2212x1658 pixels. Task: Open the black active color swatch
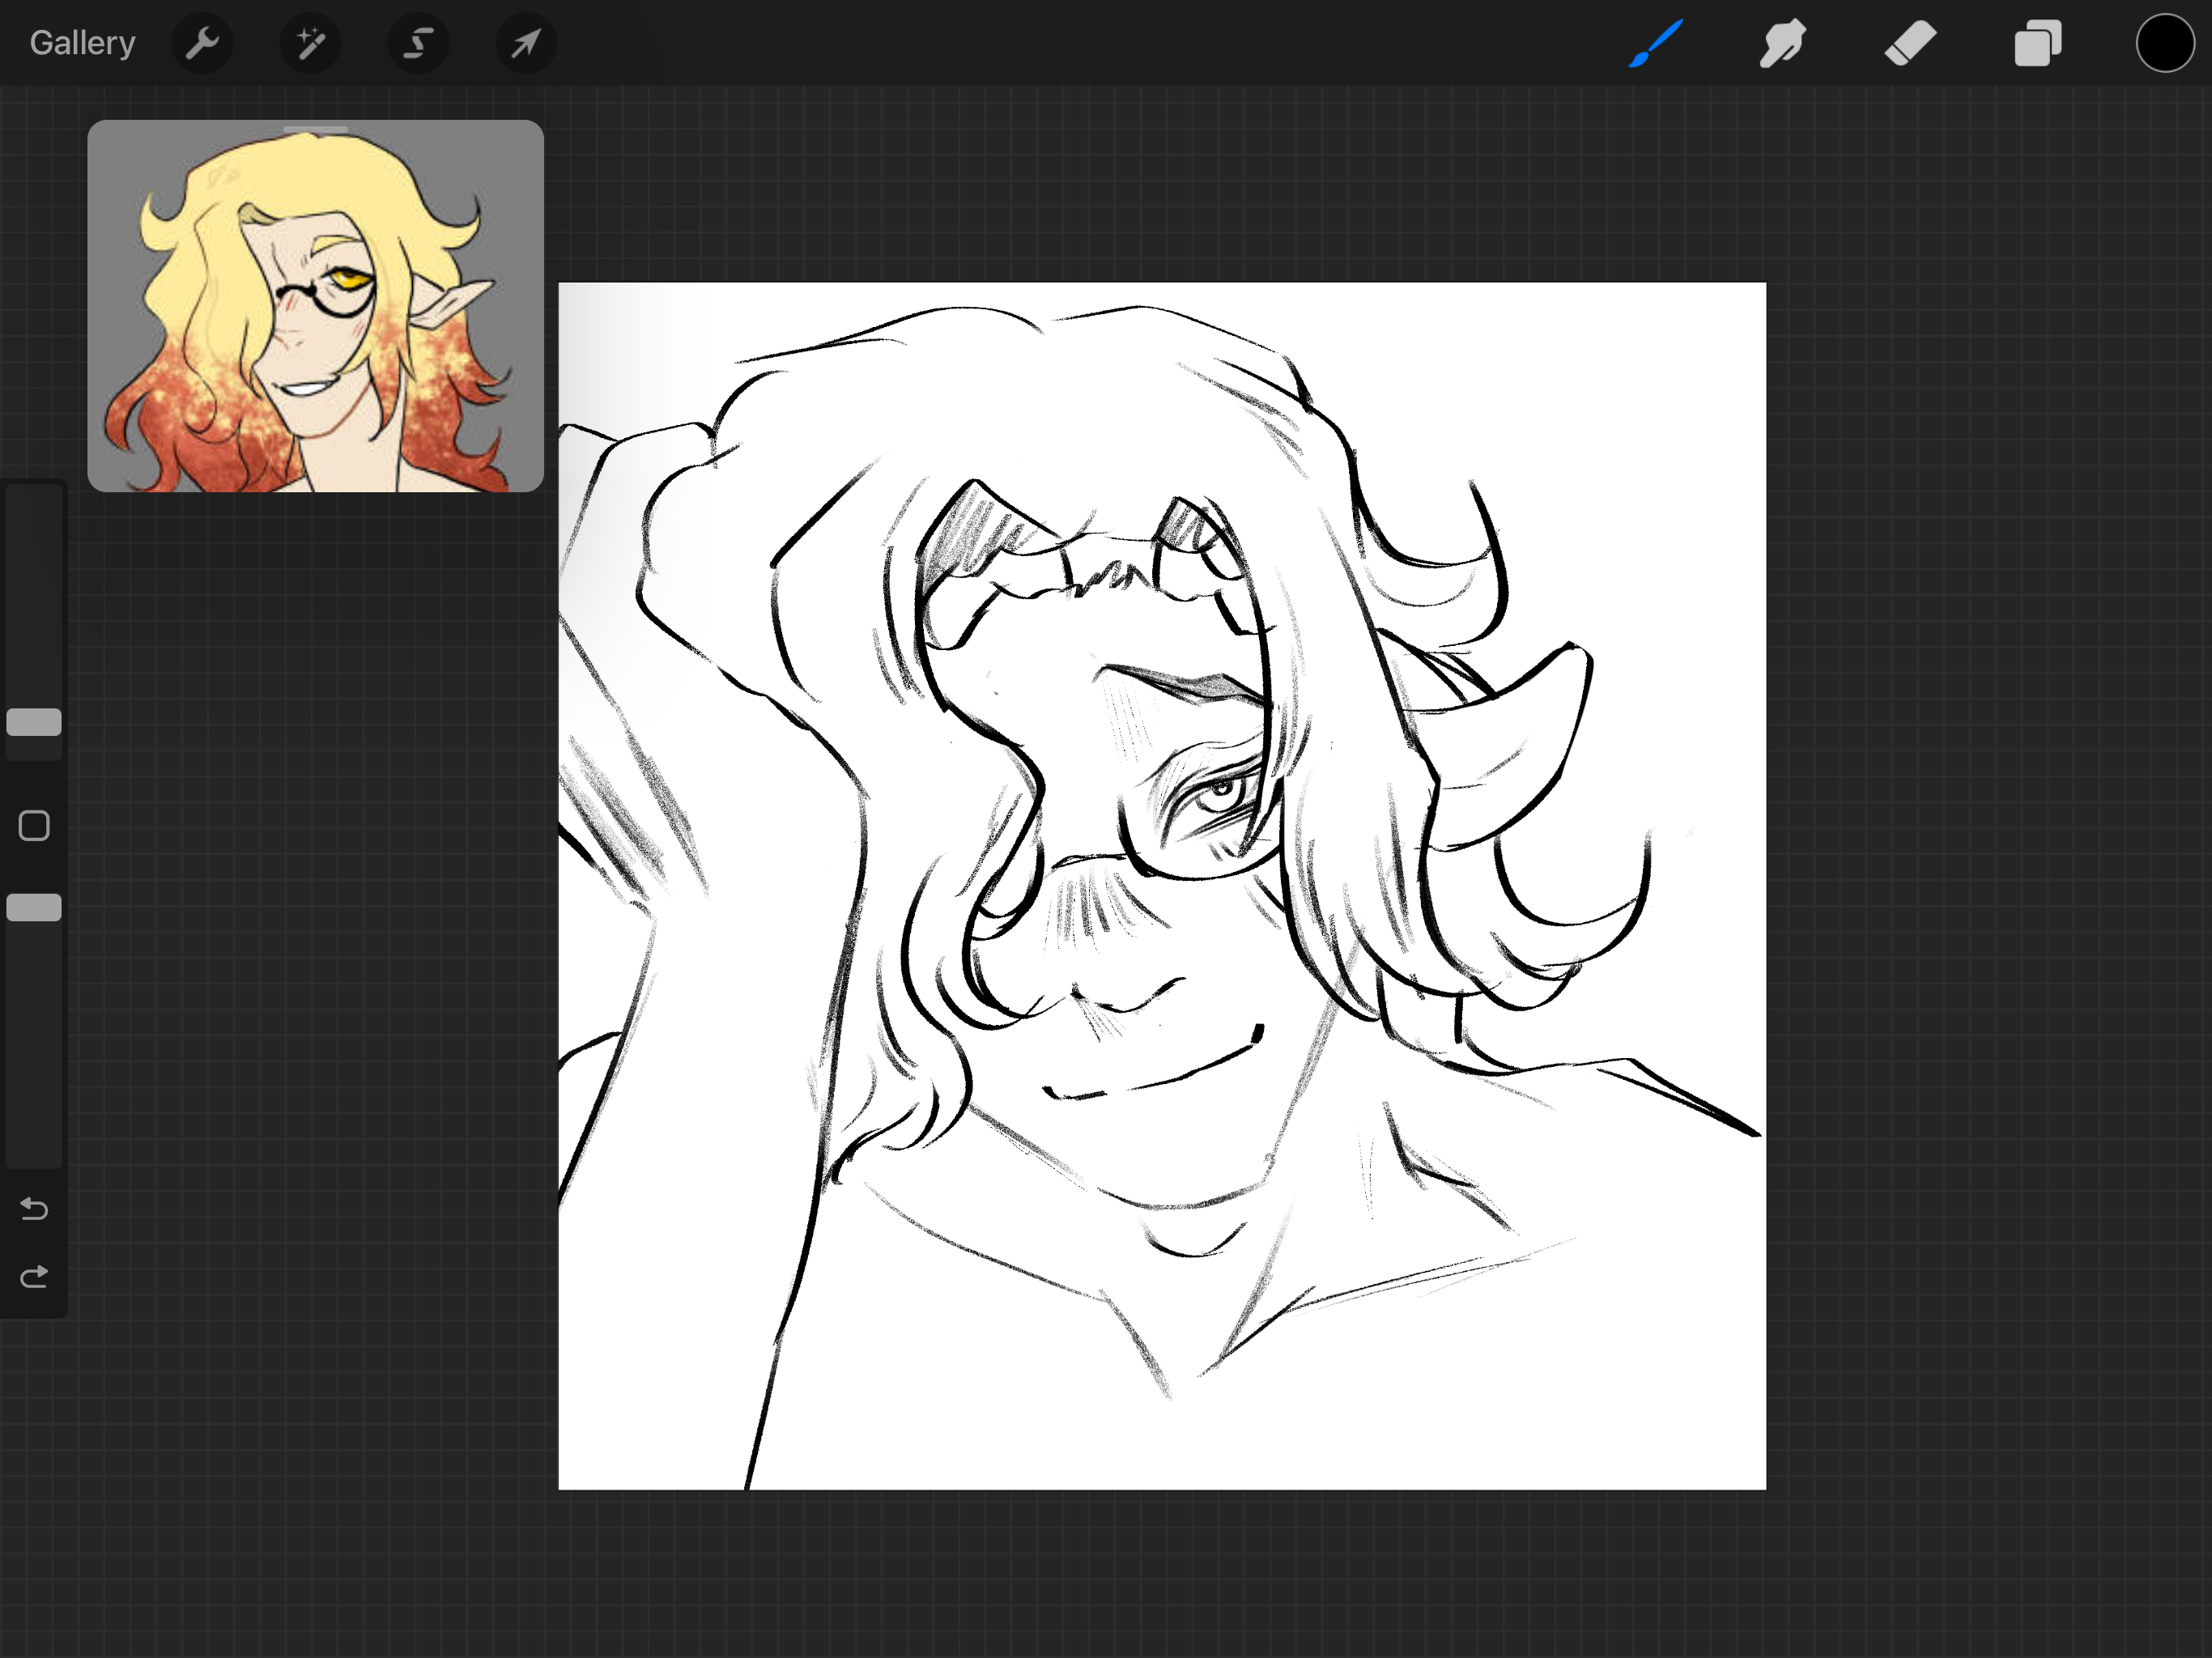click(x=2164, y=43)
